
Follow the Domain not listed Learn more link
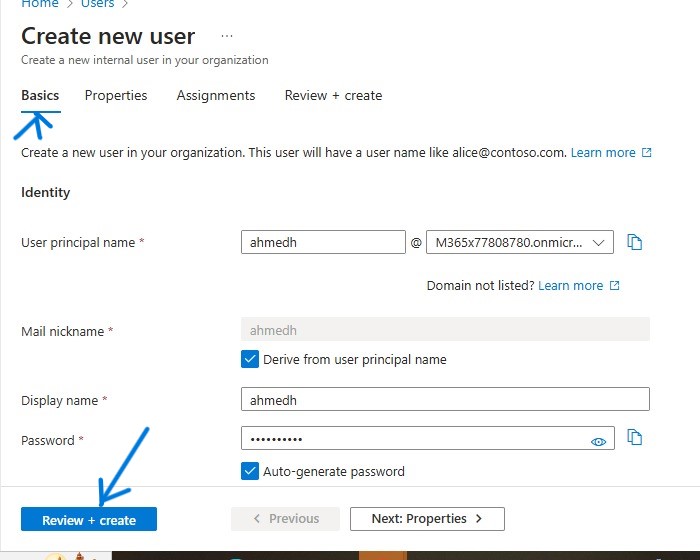(x=570, y=286)
